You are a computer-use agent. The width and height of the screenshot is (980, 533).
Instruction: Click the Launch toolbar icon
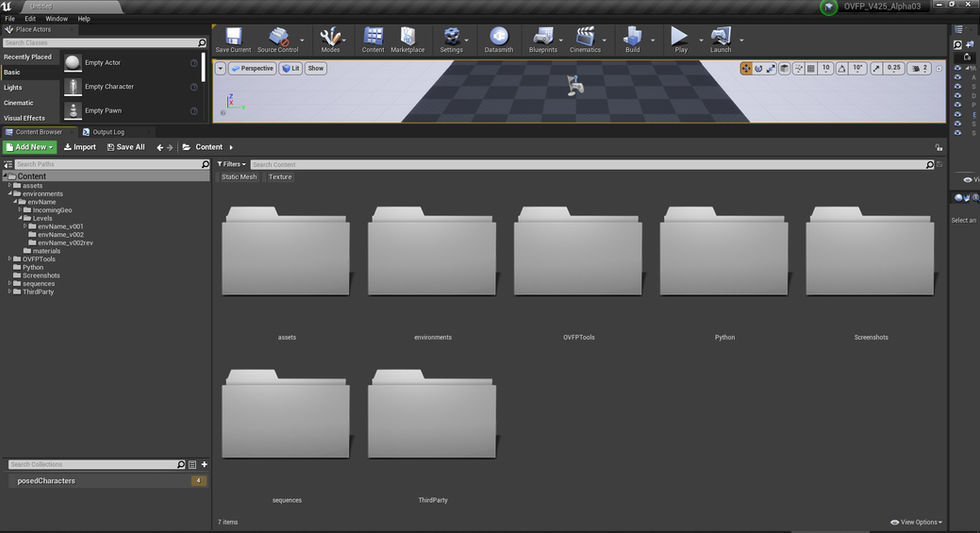721,36
